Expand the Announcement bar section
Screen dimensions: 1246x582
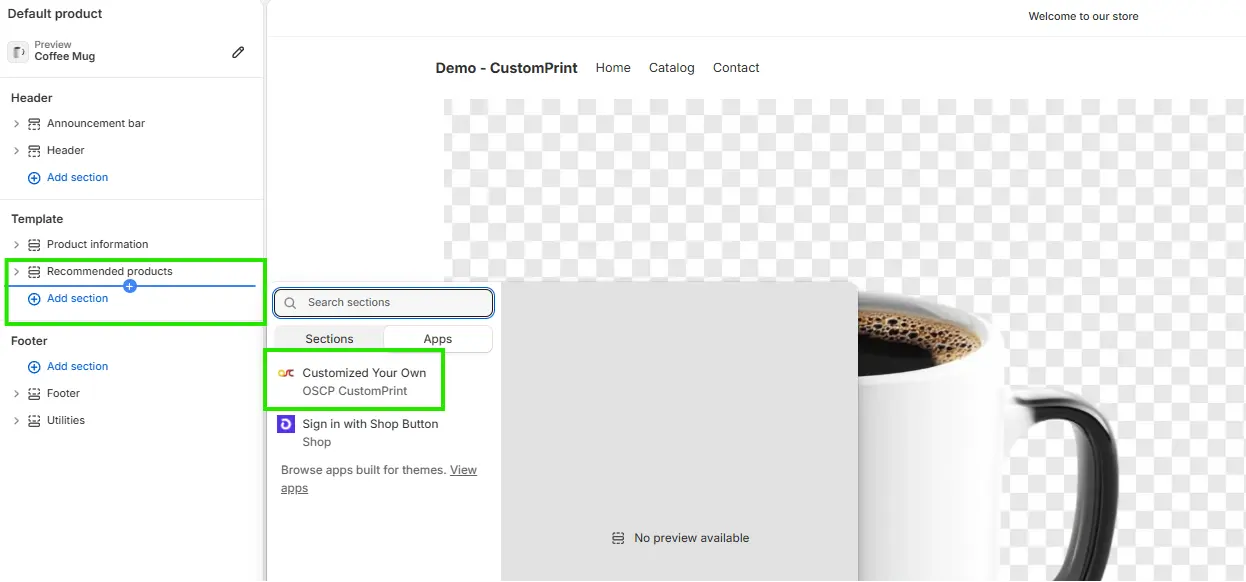click(16, 124)
